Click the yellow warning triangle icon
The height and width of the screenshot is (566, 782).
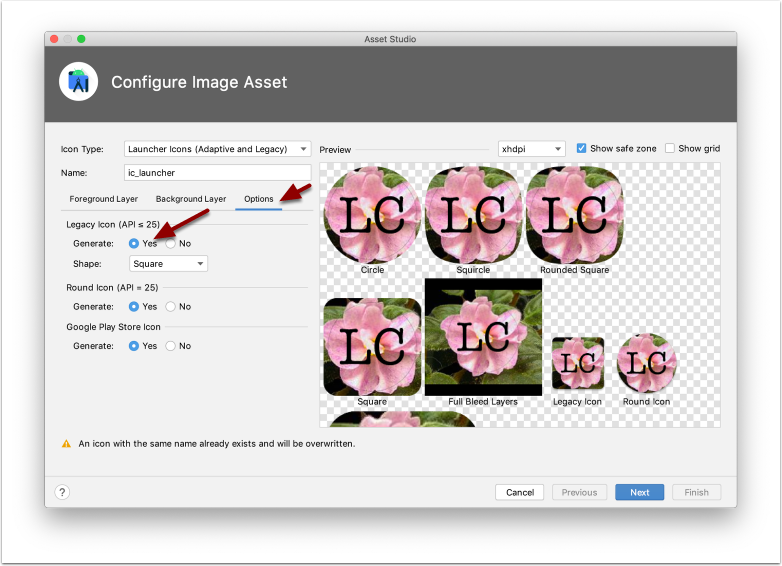pyautogui.click(x=66, y=443)
